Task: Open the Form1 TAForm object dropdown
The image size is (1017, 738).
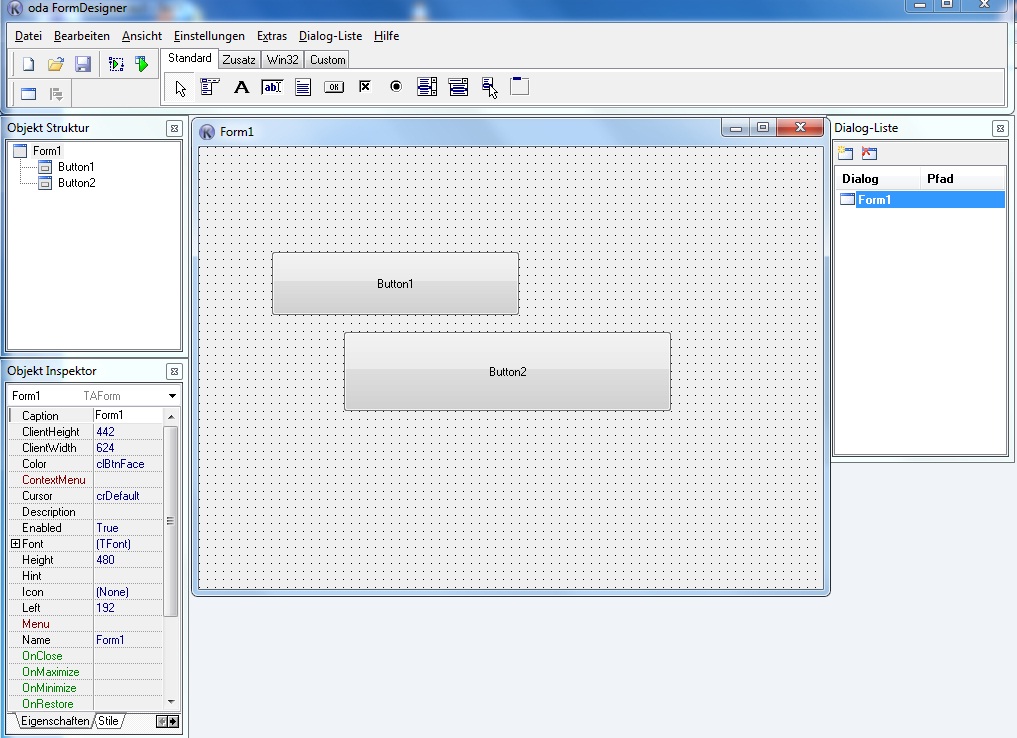Action: click(x=172, y=396)
